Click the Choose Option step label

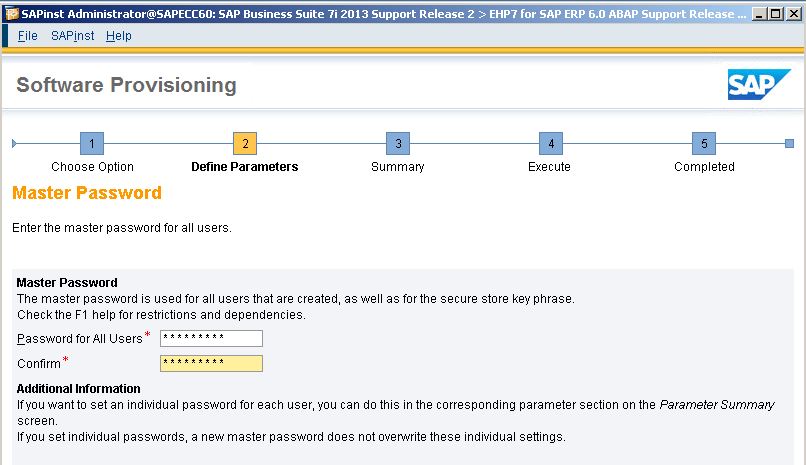[93, 166]
